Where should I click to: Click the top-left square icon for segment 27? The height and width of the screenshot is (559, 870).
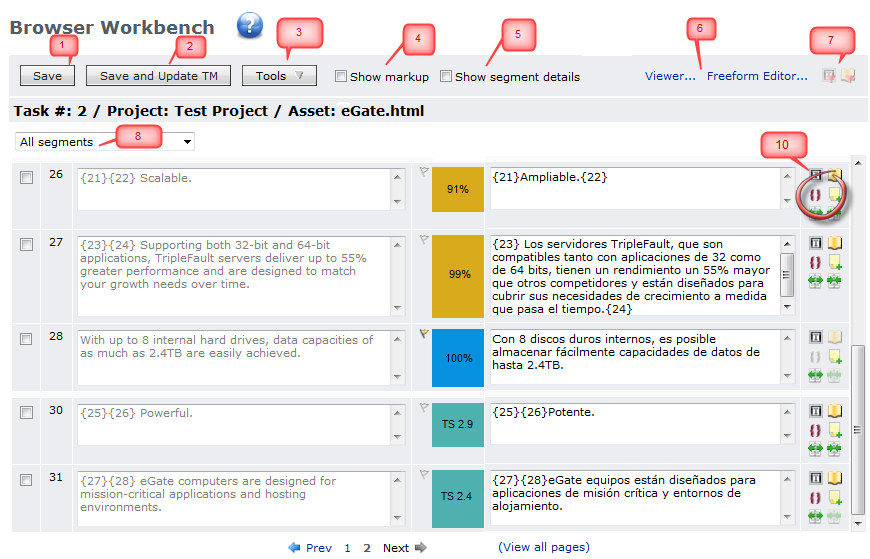[815, 243]
